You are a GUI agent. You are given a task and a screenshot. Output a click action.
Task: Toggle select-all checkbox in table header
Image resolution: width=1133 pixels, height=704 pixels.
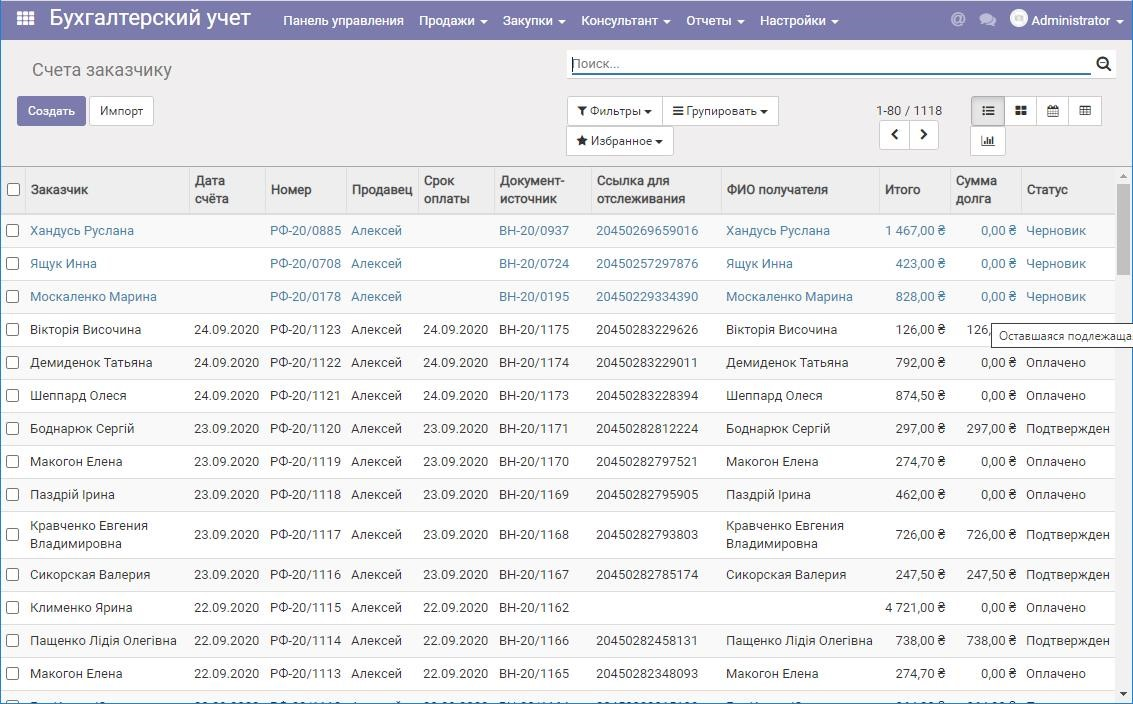point(14,189)
